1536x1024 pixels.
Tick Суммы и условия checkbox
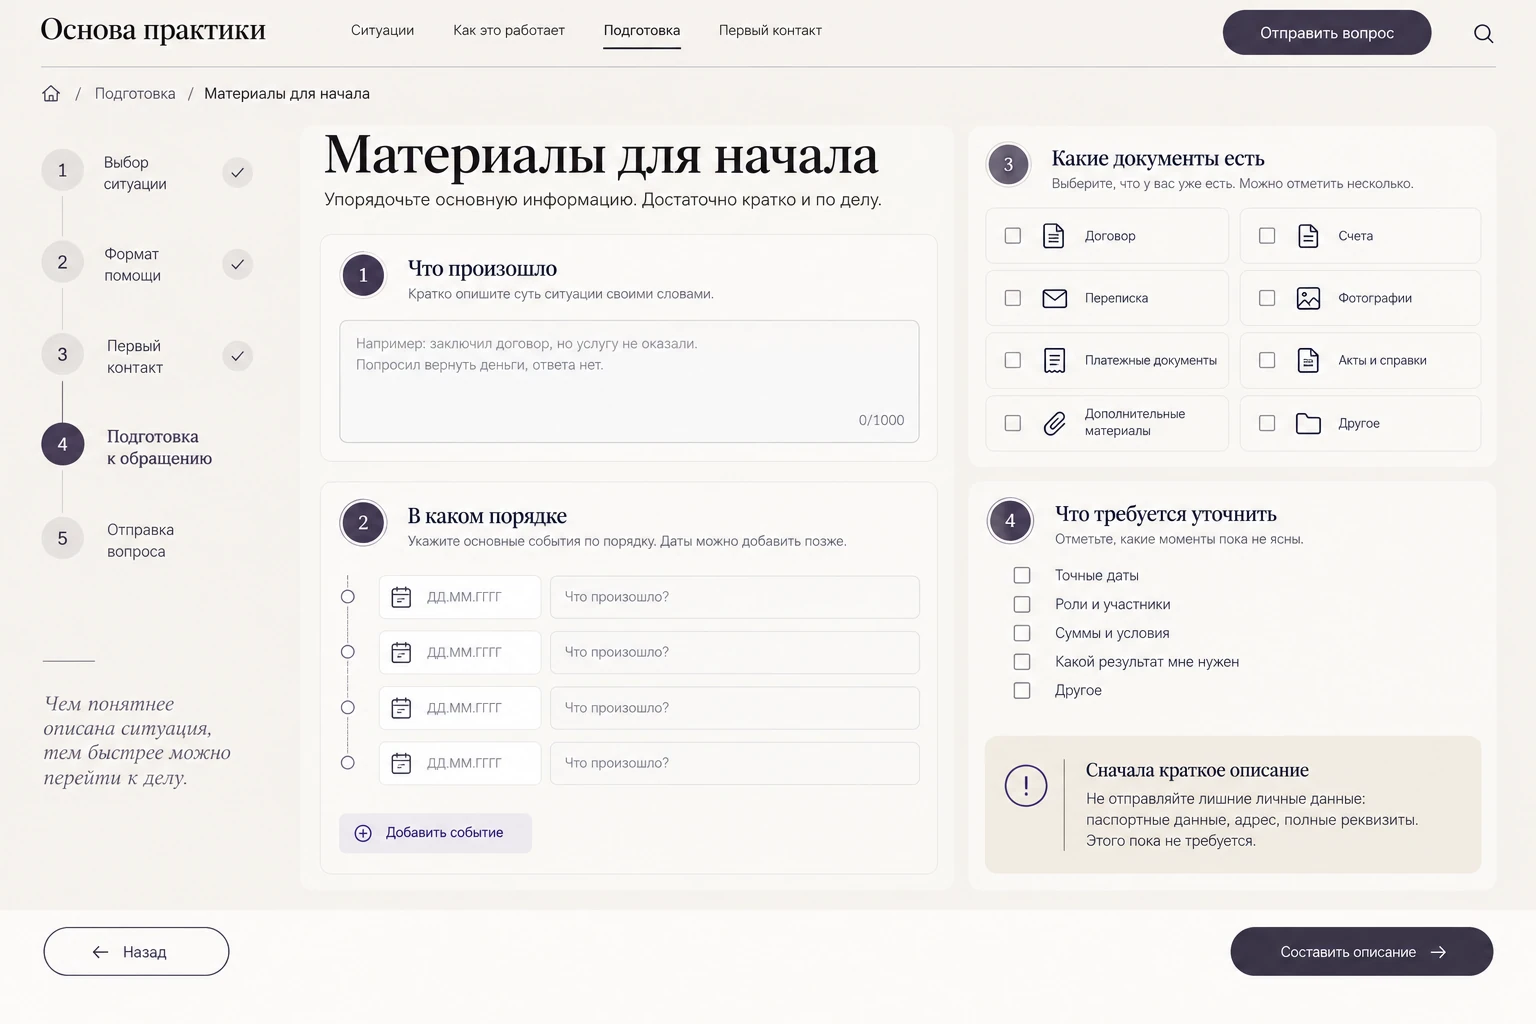point(1022,633)
